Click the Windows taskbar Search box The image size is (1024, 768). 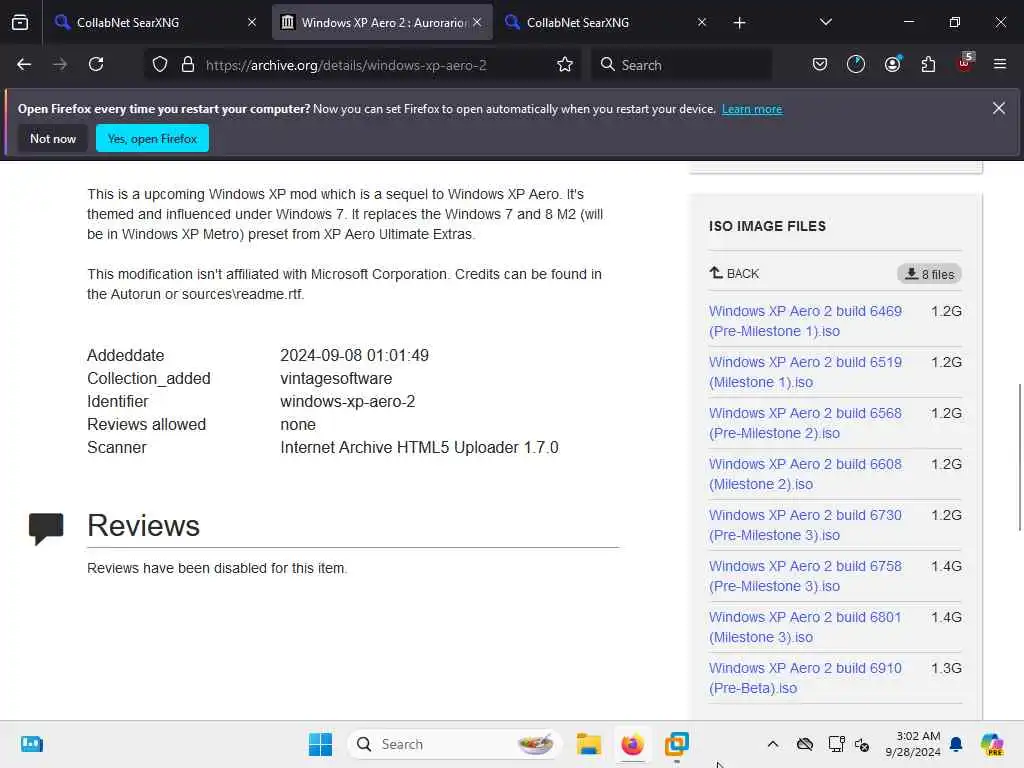tap(455, 744)
